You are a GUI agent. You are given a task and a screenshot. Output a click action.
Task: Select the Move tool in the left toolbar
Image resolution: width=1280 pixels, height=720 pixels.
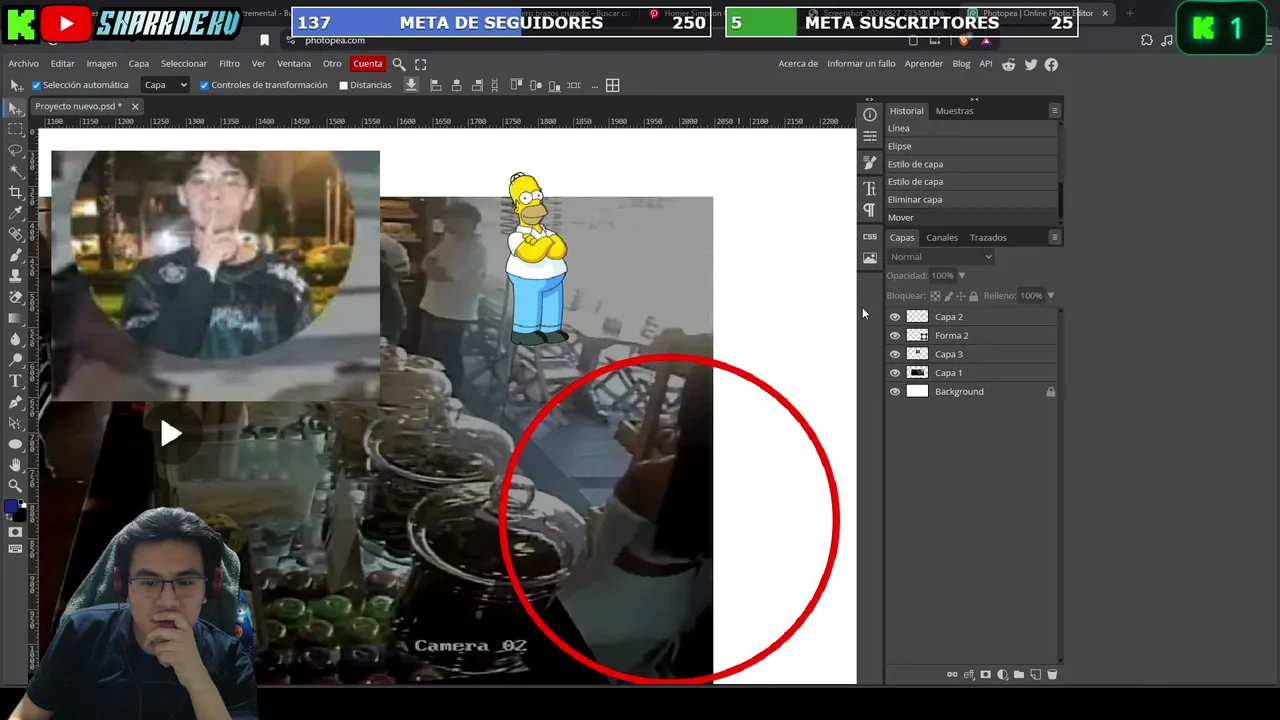pyautogui.click(x=15, y=108)
